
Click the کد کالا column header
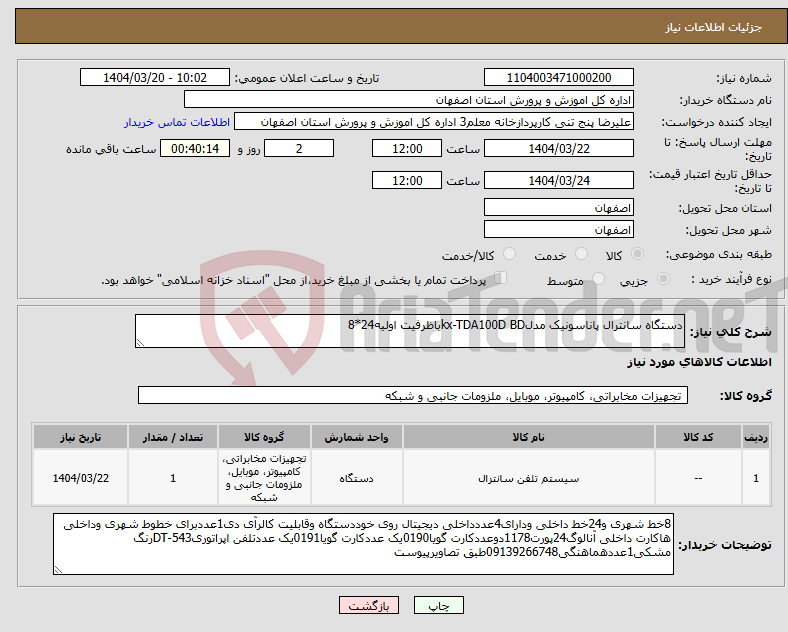pos(698,437)
